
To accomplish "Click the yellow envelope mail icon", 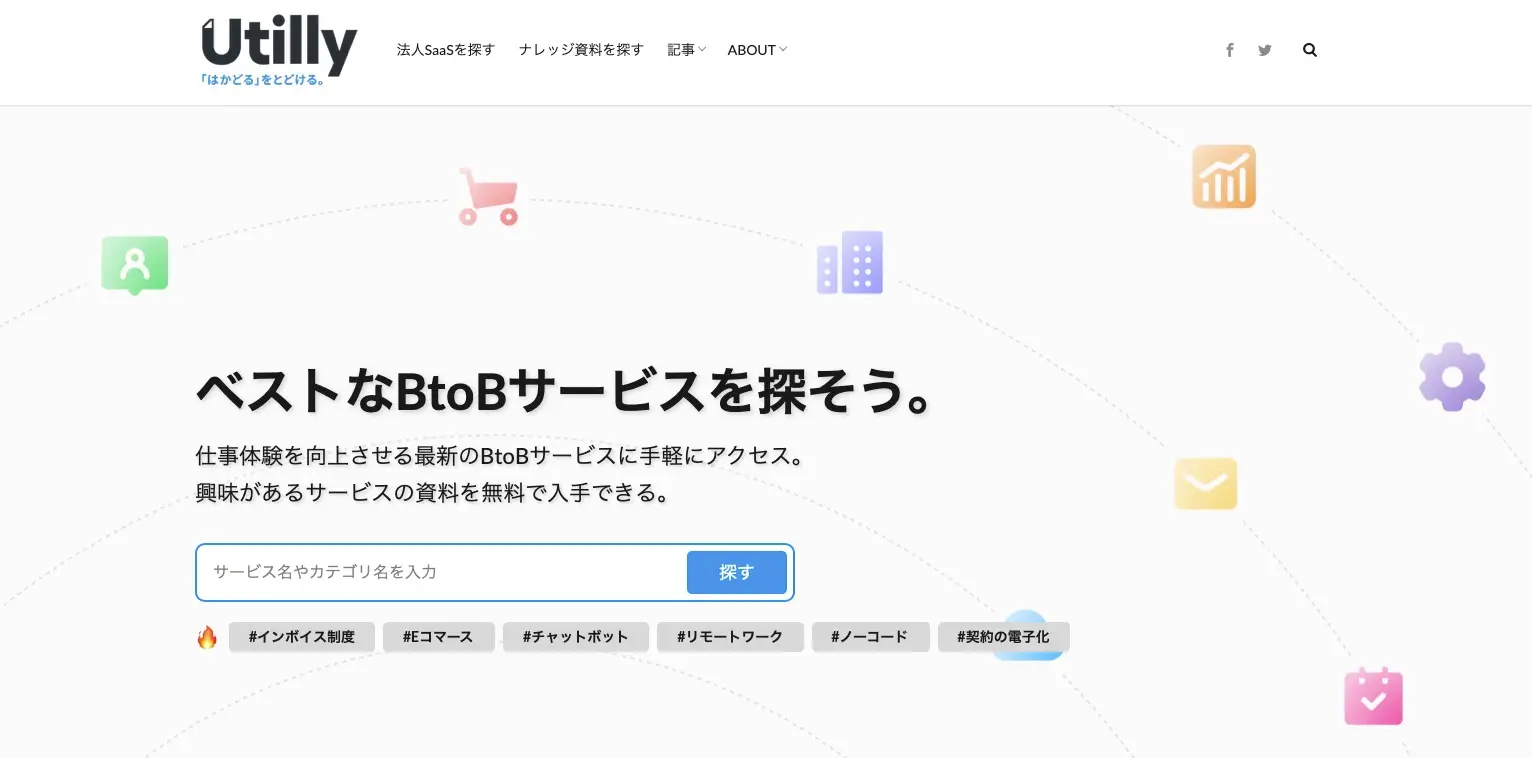I will (x=1205, y=484).
